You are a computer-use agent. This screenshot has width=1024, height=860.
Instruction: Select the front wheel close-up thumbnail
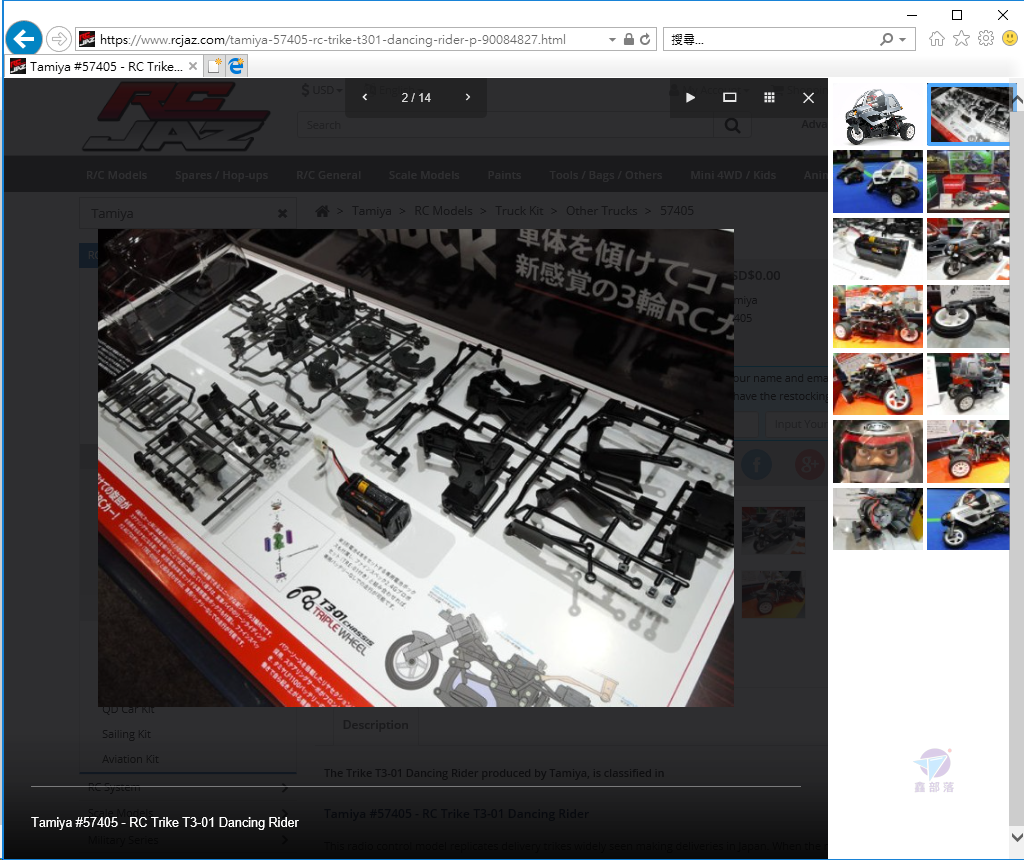coord(968,316)
